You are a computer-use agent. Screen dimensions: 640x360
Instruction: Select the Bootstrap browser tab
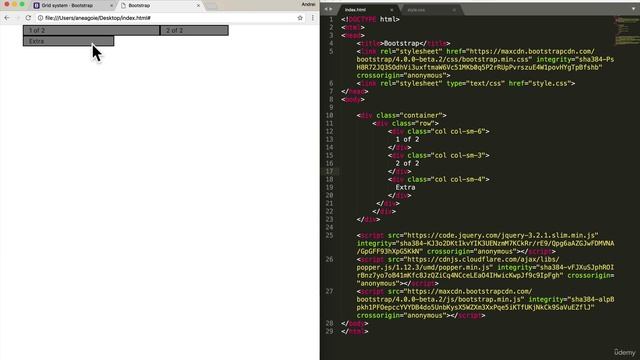click(159, 6)
